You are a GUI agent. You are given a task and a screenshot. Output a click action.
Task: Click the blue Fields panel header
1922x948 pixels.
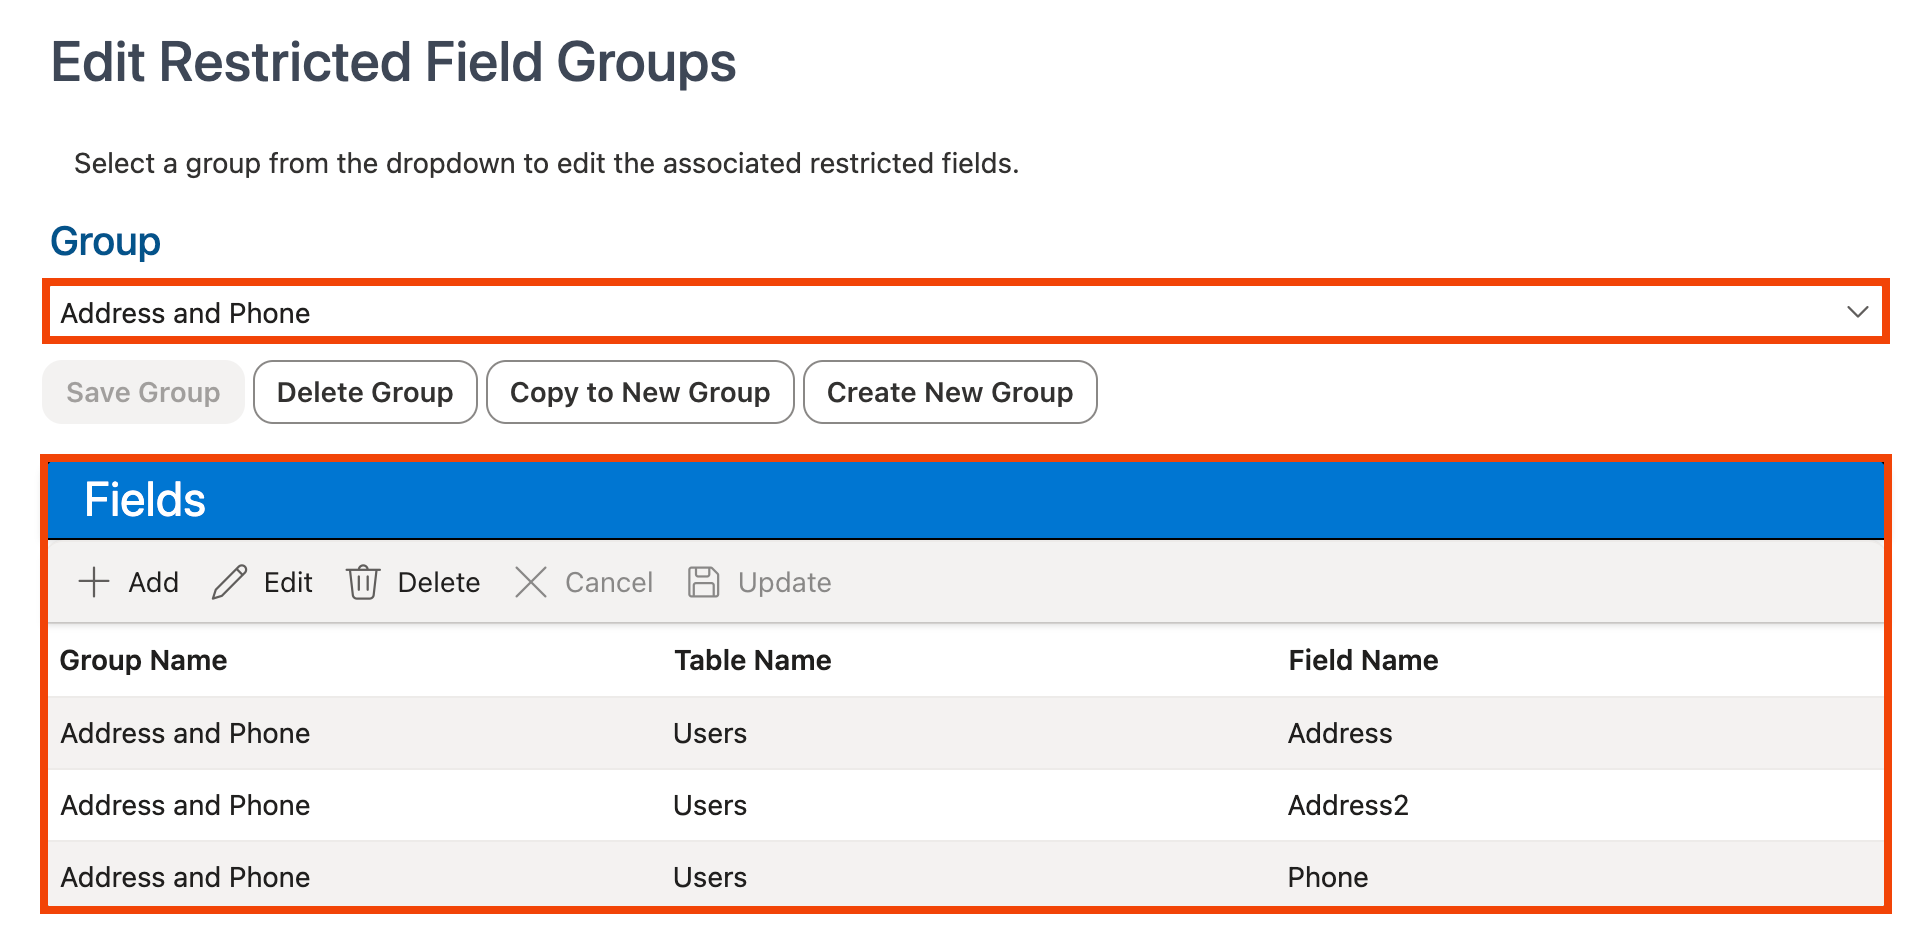click(960, 499)
